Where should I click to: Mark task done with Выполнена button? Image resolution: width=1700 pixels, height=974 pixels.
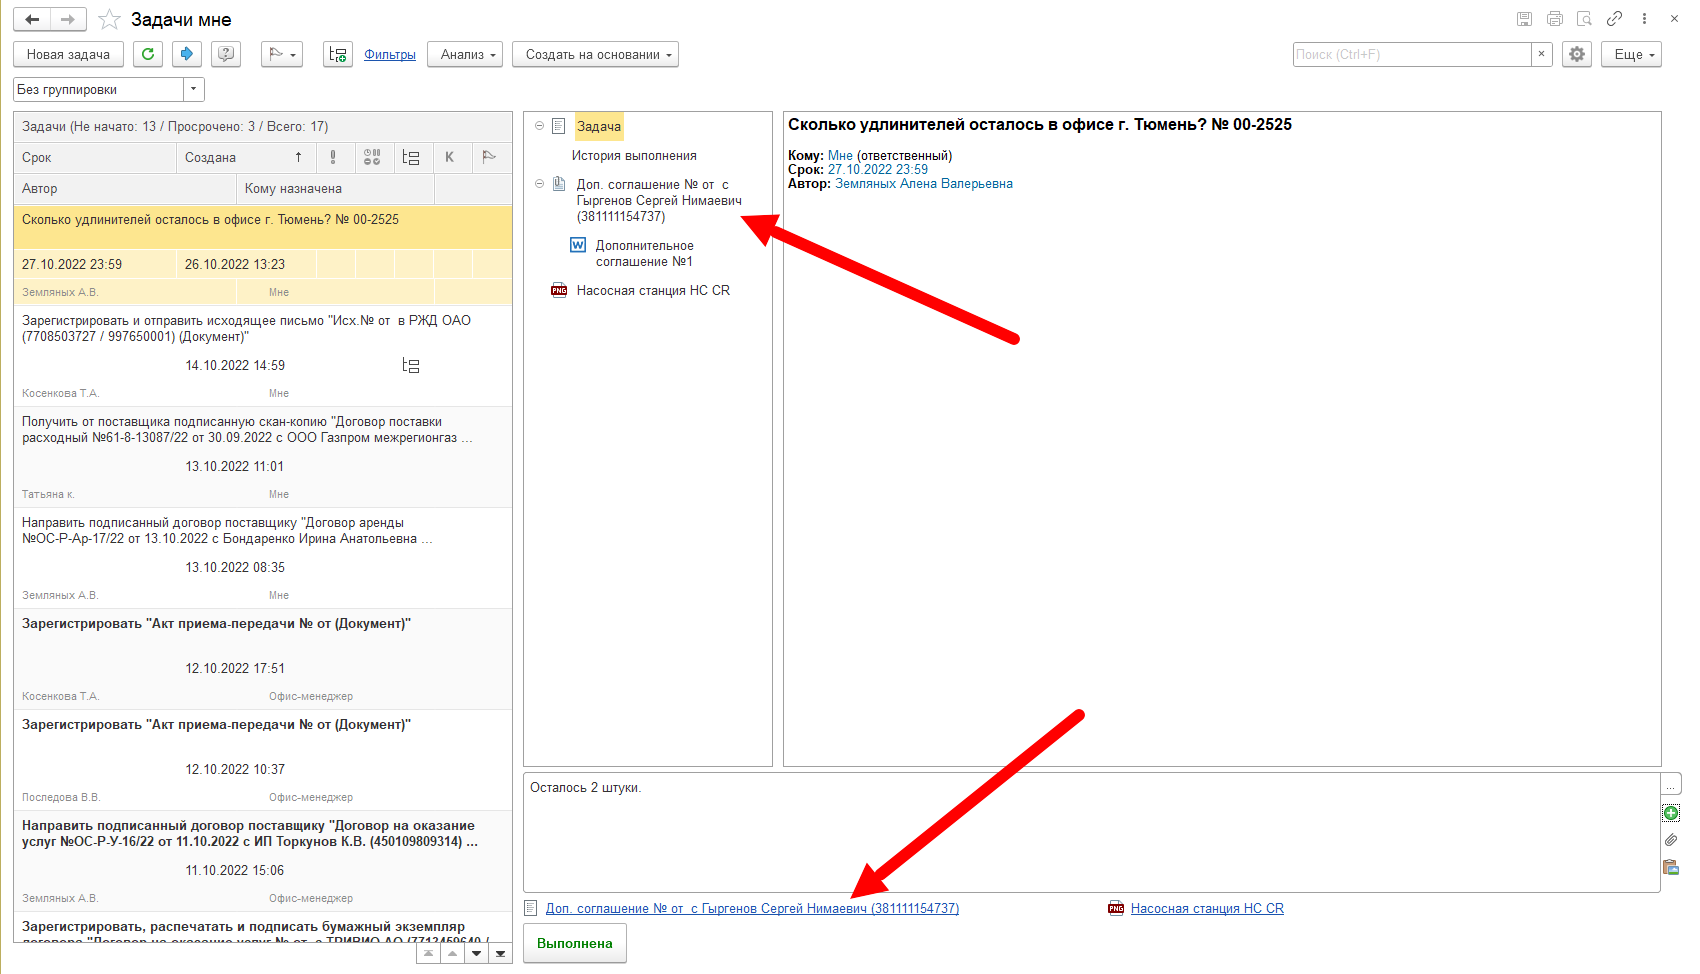(575, 943)
